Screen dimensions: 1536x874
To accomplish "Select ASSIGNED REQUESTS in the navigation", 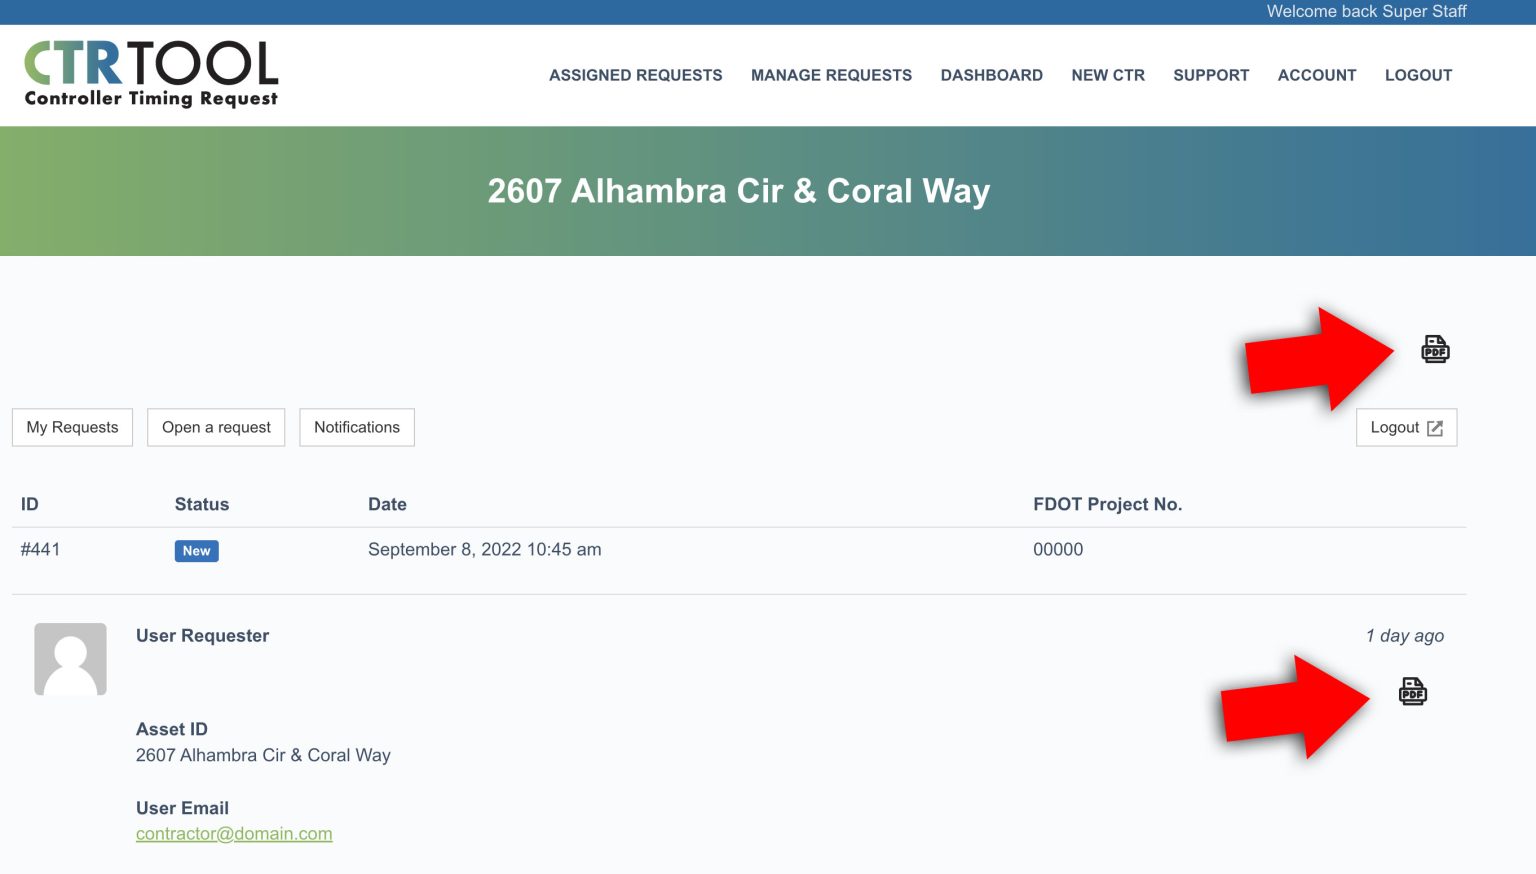I will click(x=635, y=75).
